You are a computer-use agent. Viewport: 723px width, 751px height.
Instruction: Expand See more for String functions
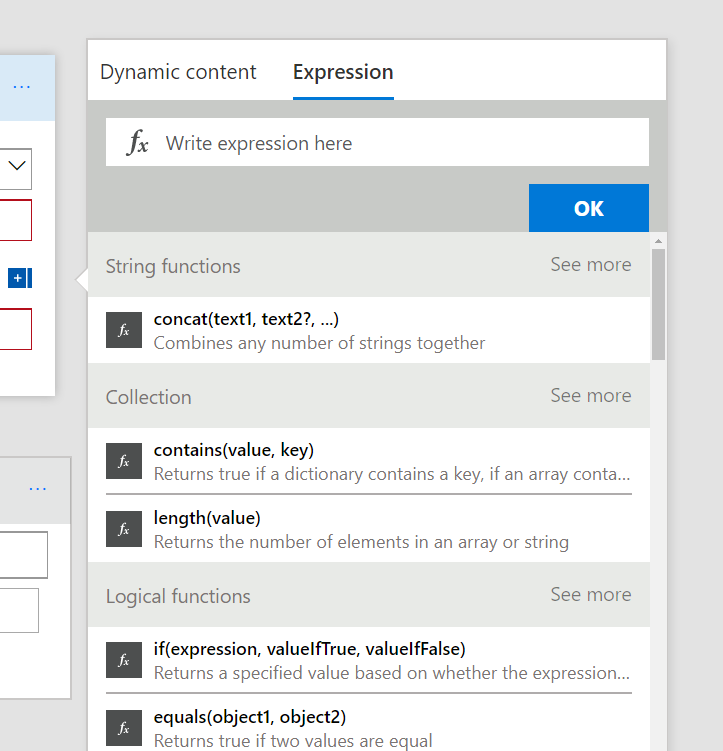tap(590, 265)
